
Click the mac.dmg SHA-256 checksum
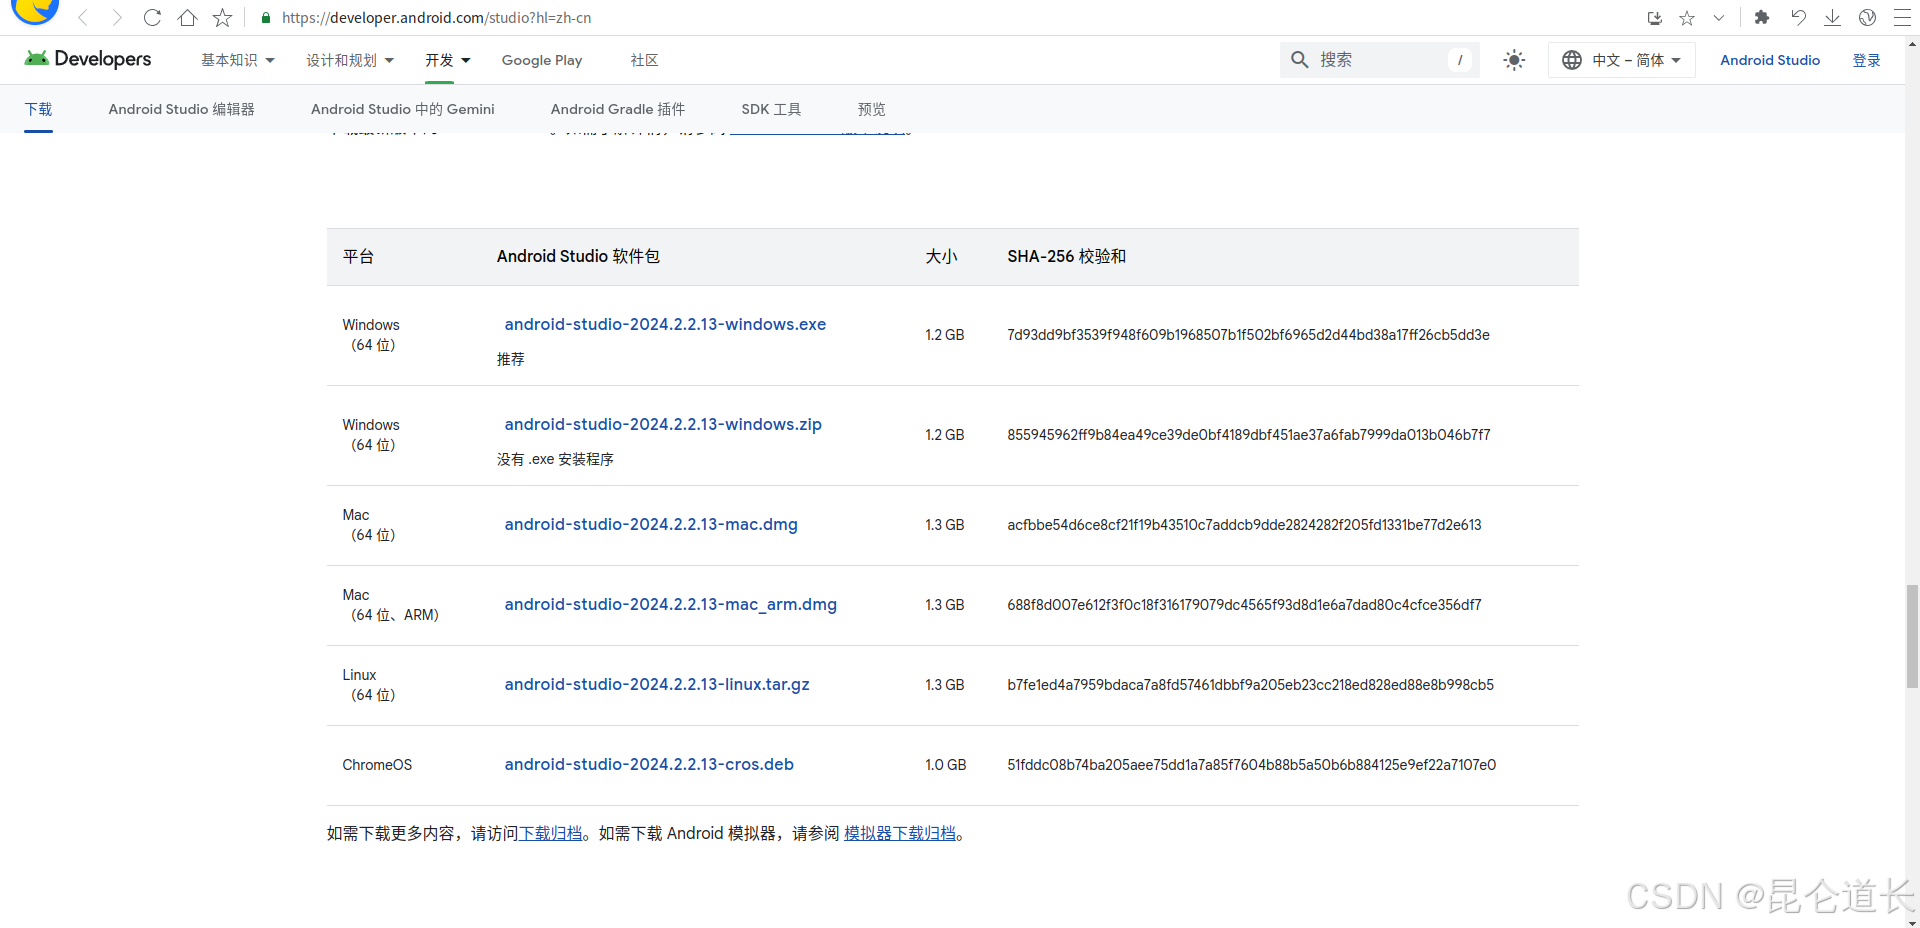[x=1244, y=525]
